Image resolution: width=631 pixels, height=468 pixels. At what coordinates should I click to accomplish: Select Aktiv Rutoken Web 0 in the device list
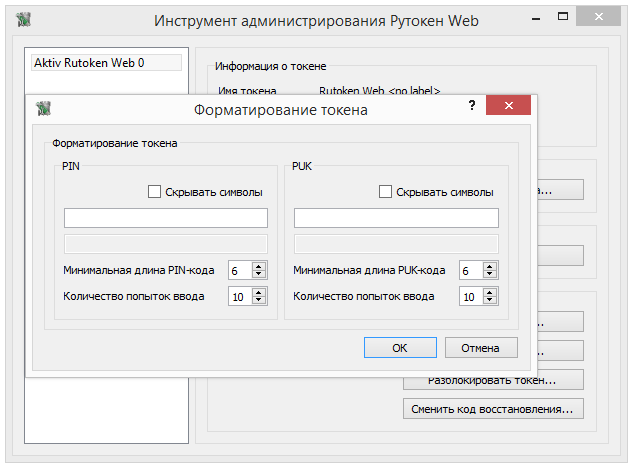point(106,63)
